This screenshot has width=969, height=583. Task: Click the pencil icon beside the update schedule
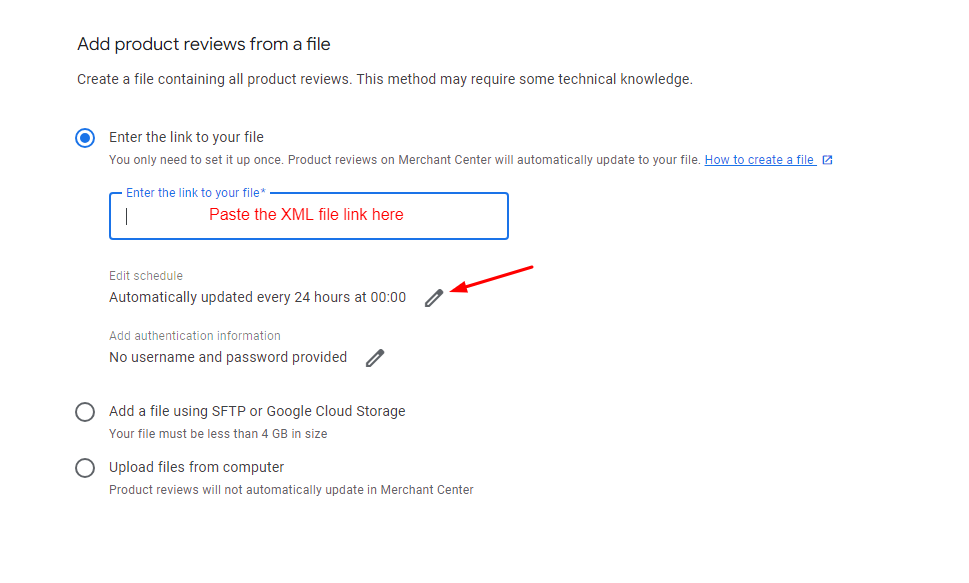coord(434,298)
